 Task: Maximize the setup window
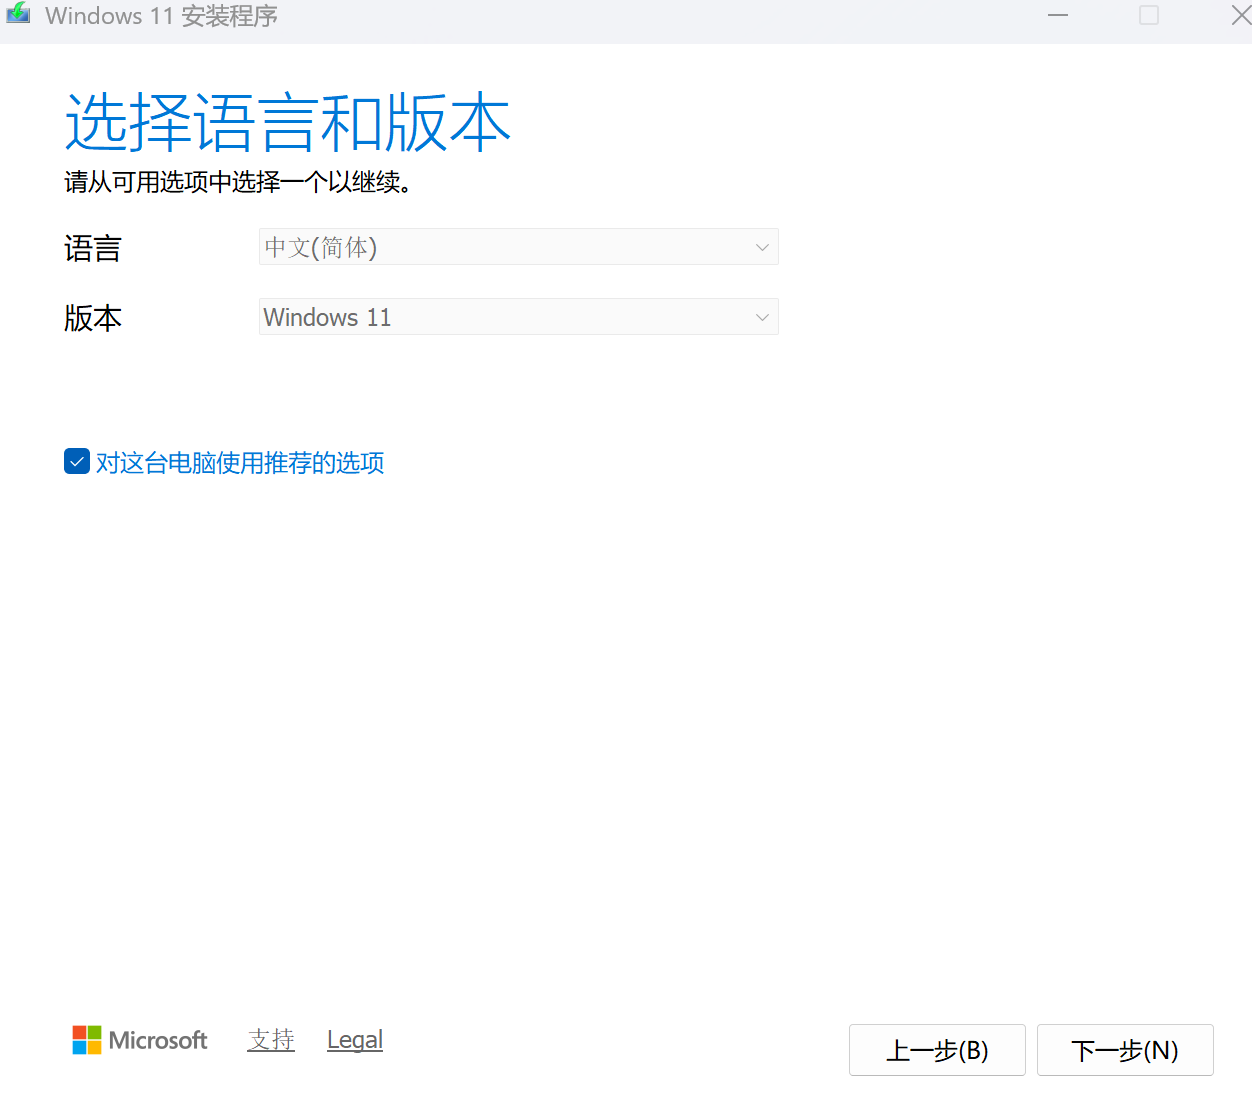tap(1149, 15)
